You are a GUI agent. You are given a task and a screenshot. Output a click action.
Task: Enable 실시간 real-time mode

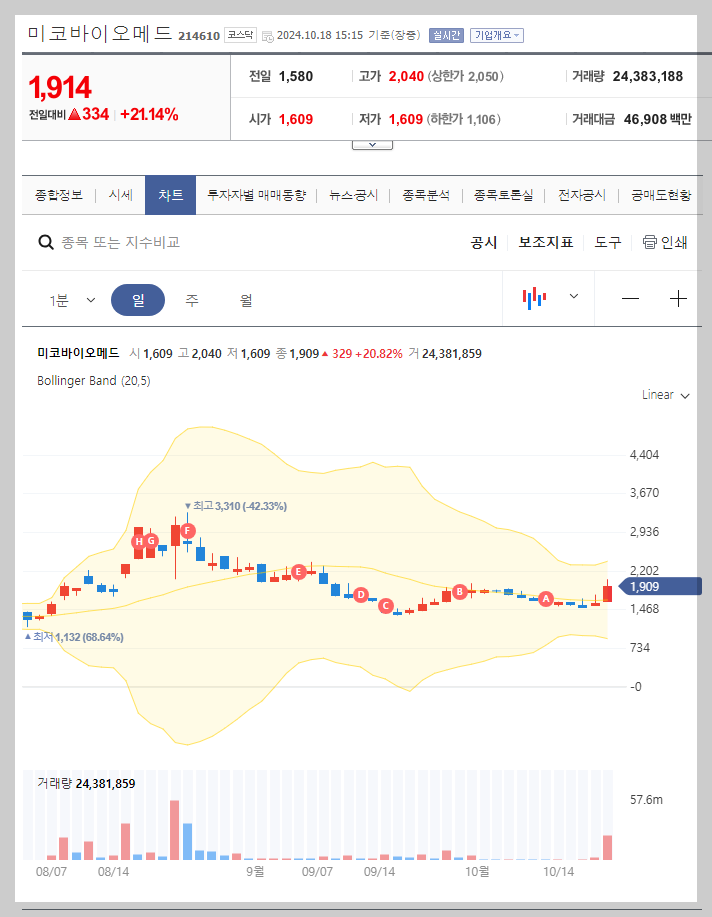(x=445, y=34)
